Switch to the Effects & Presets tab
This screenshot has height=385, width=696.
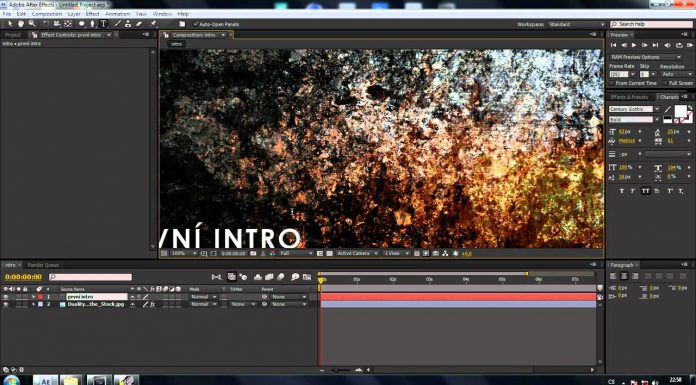[629, 97]
